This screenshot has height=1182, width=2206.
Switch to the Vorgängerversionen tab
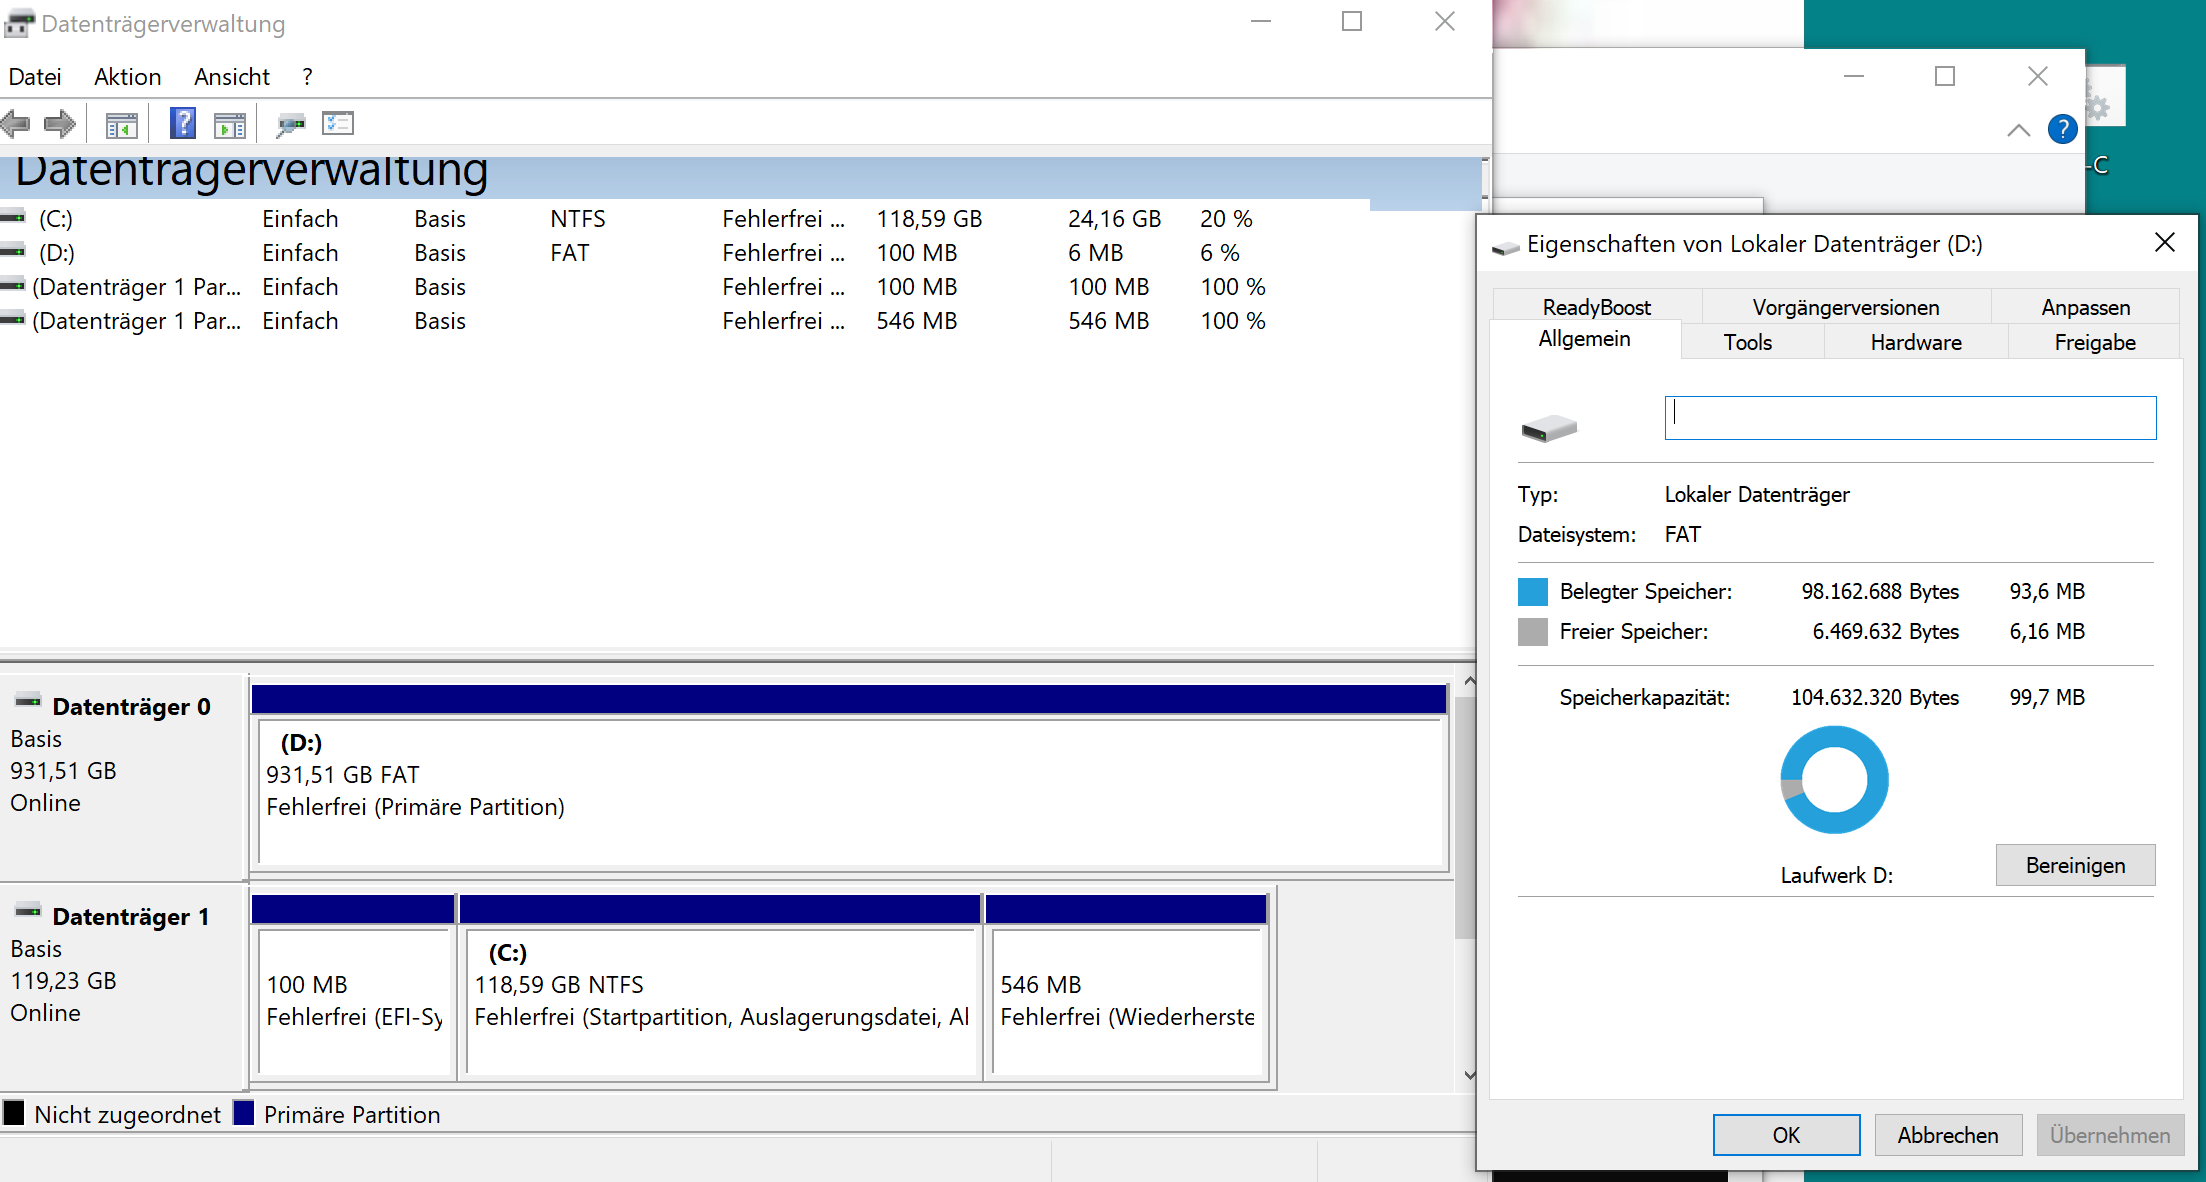pyautogui.click(x=1845, y=307)
